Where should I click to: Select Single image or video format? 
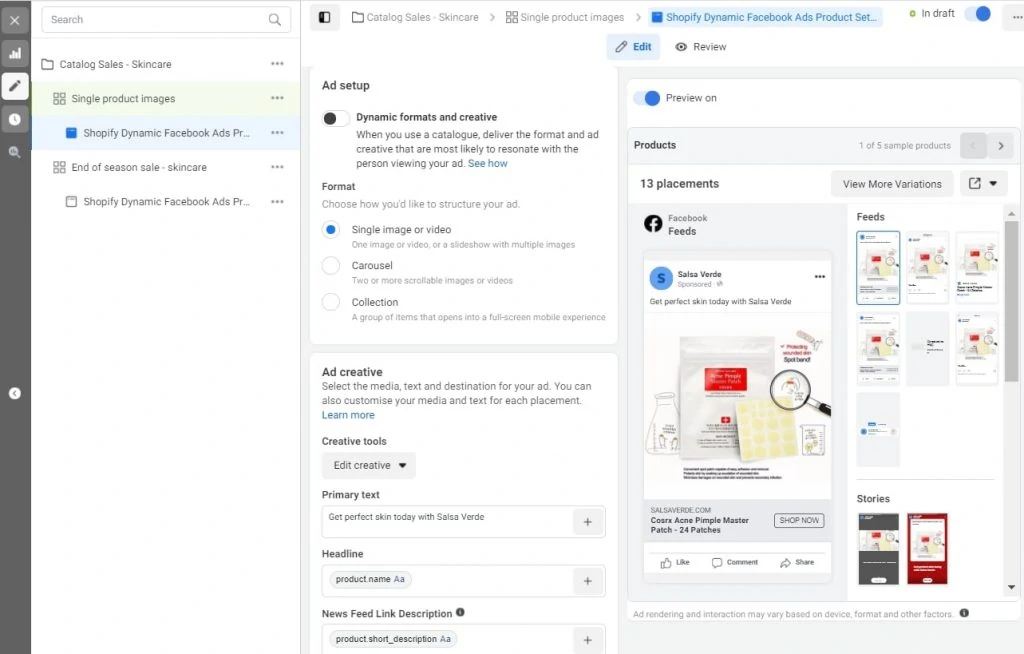pyautogui.click(x=331, y=229)
